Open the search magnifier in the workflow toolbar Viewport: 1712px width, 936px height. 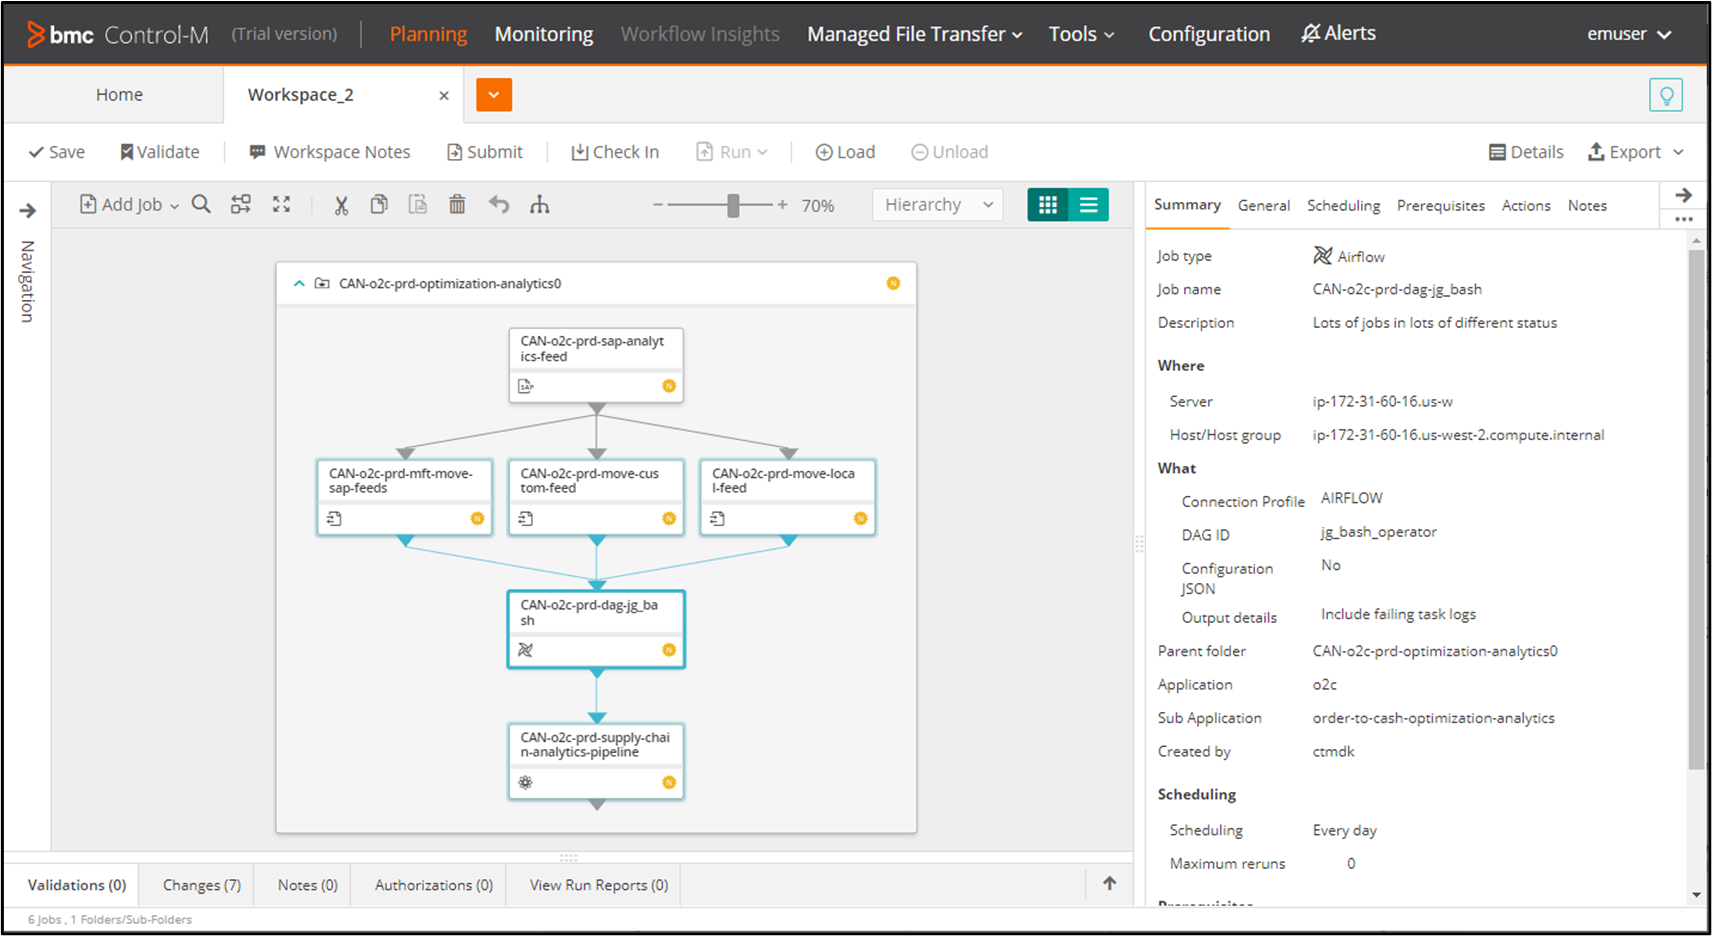[x=201, y=204]
